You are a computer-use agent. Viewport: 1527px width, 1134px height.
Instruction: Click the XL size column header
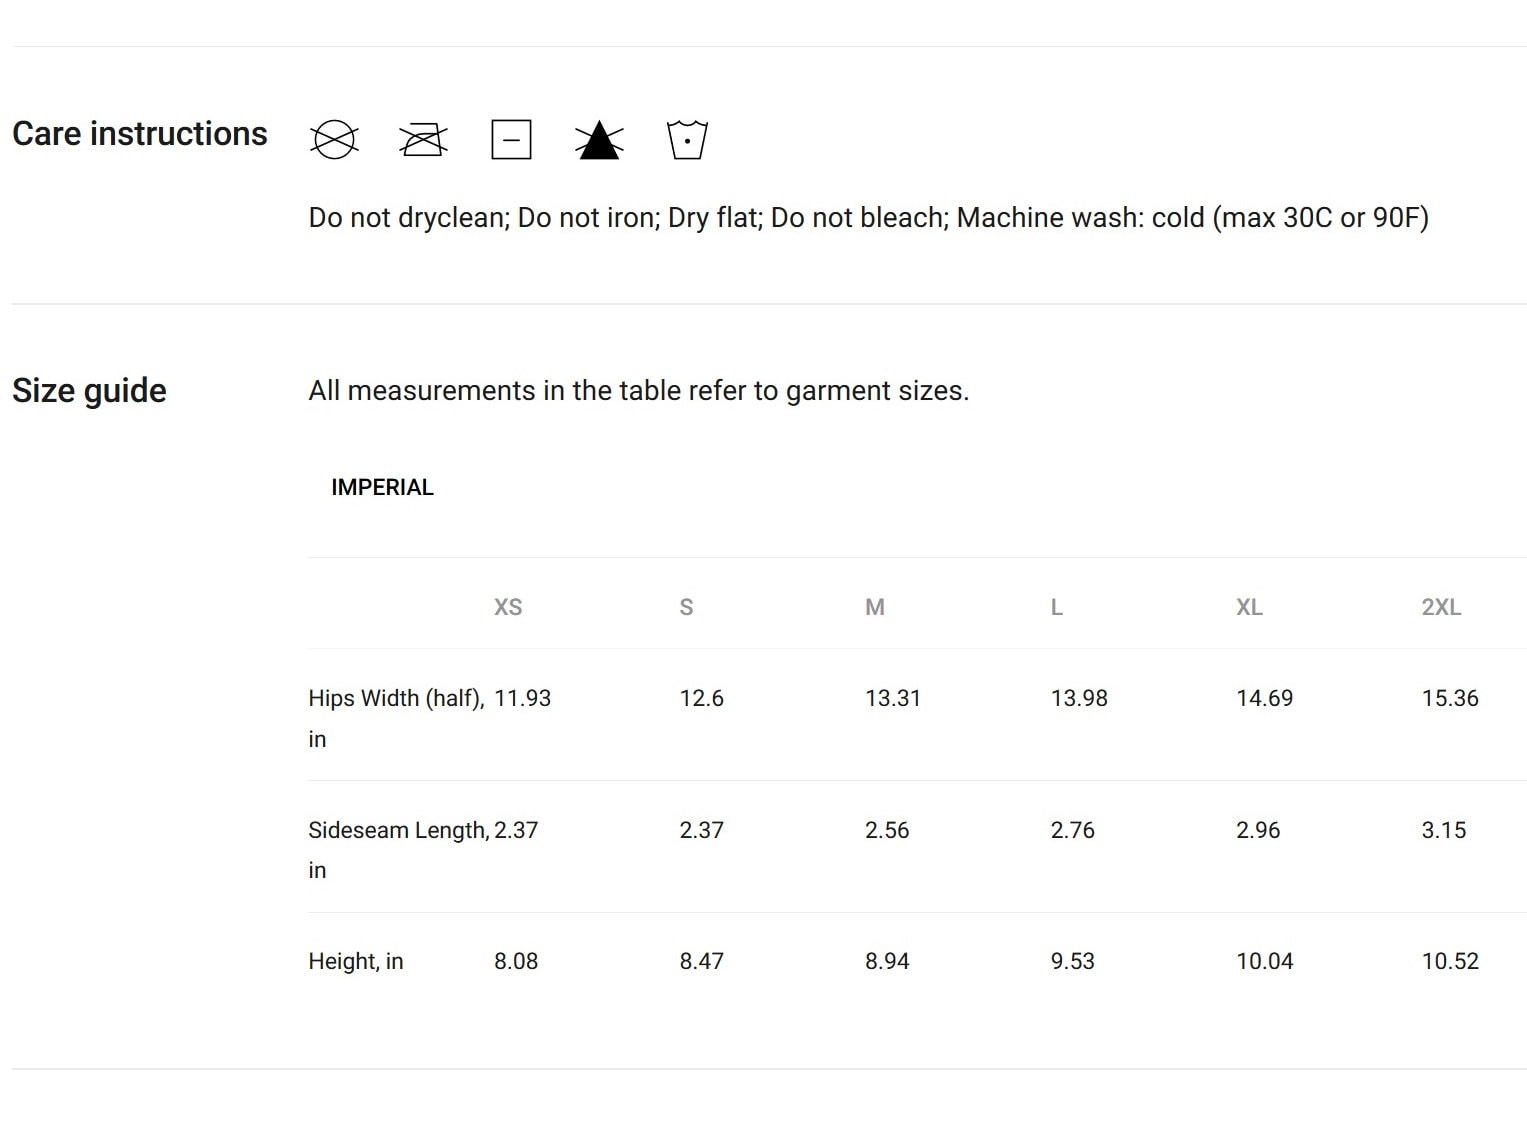1249,607
